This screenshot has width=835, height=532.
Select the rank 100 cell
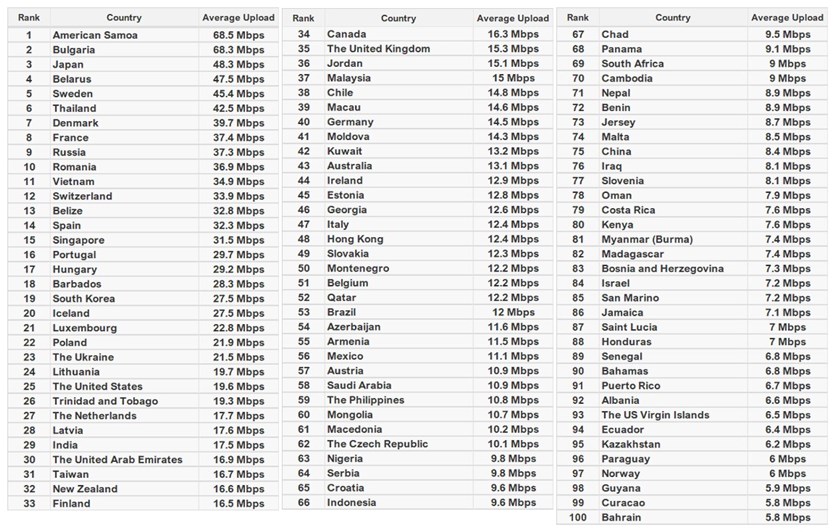[577, 517]
